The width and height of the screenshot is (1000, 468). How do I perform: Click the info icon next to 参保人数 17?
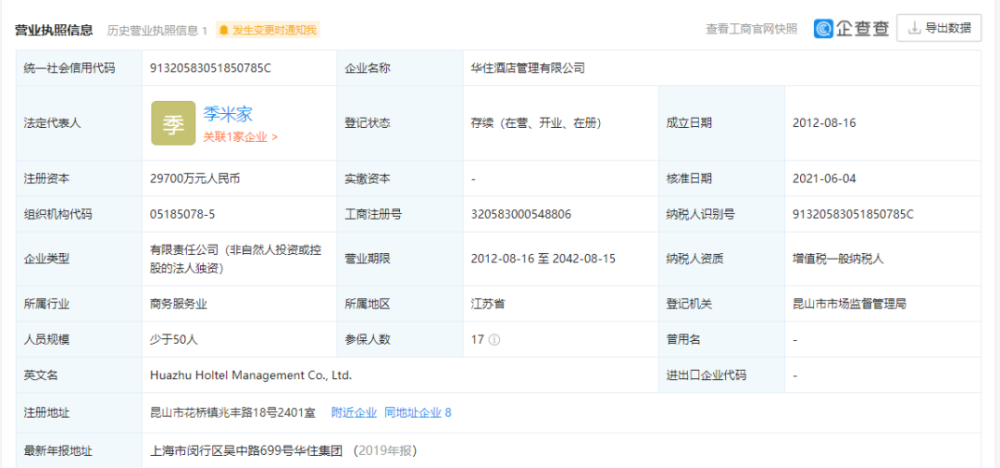coord(494,339)
